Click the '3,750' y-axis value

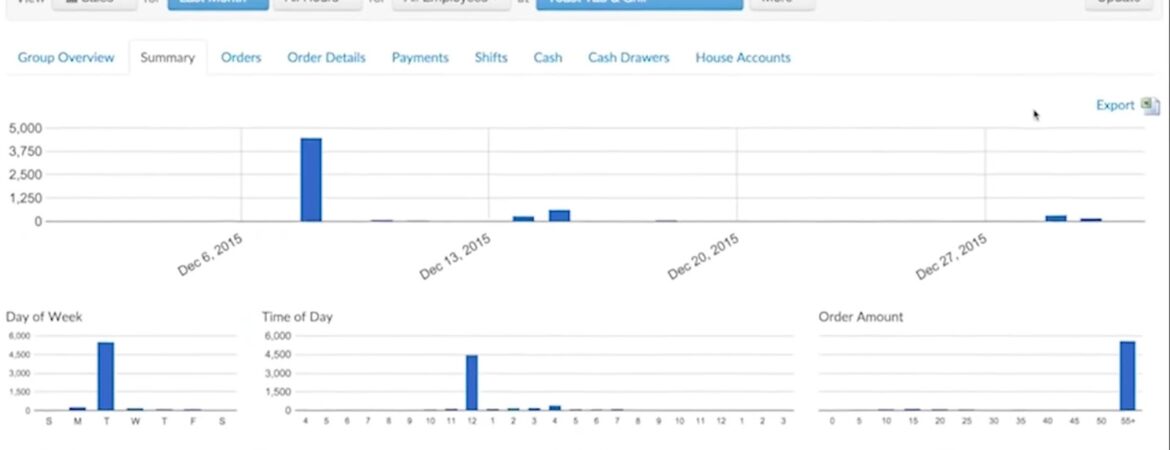click(26, 151)
